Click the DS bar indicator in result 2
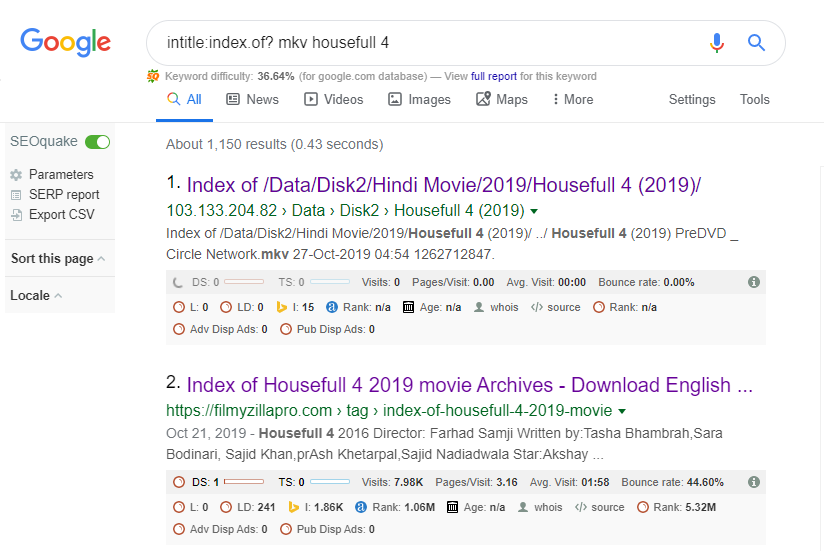824x551 pixels. click(244, 482)
